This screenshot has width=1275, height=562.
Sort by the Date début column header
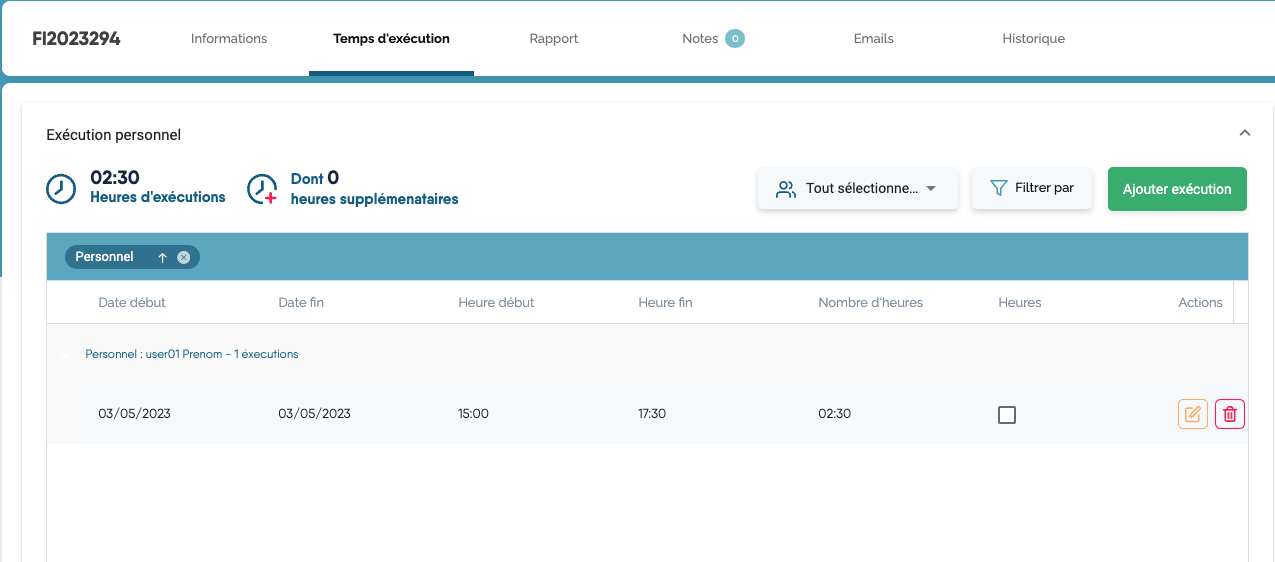point(132,302)
